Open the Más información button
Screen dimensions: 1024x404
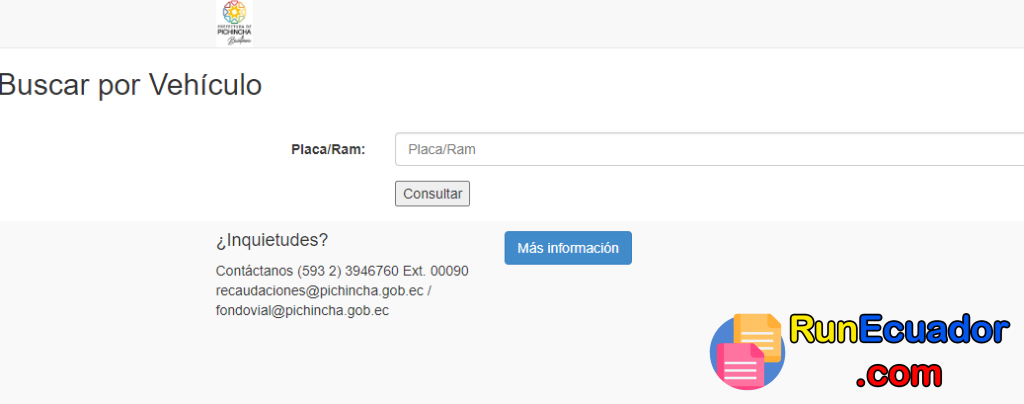pos(568,248)
